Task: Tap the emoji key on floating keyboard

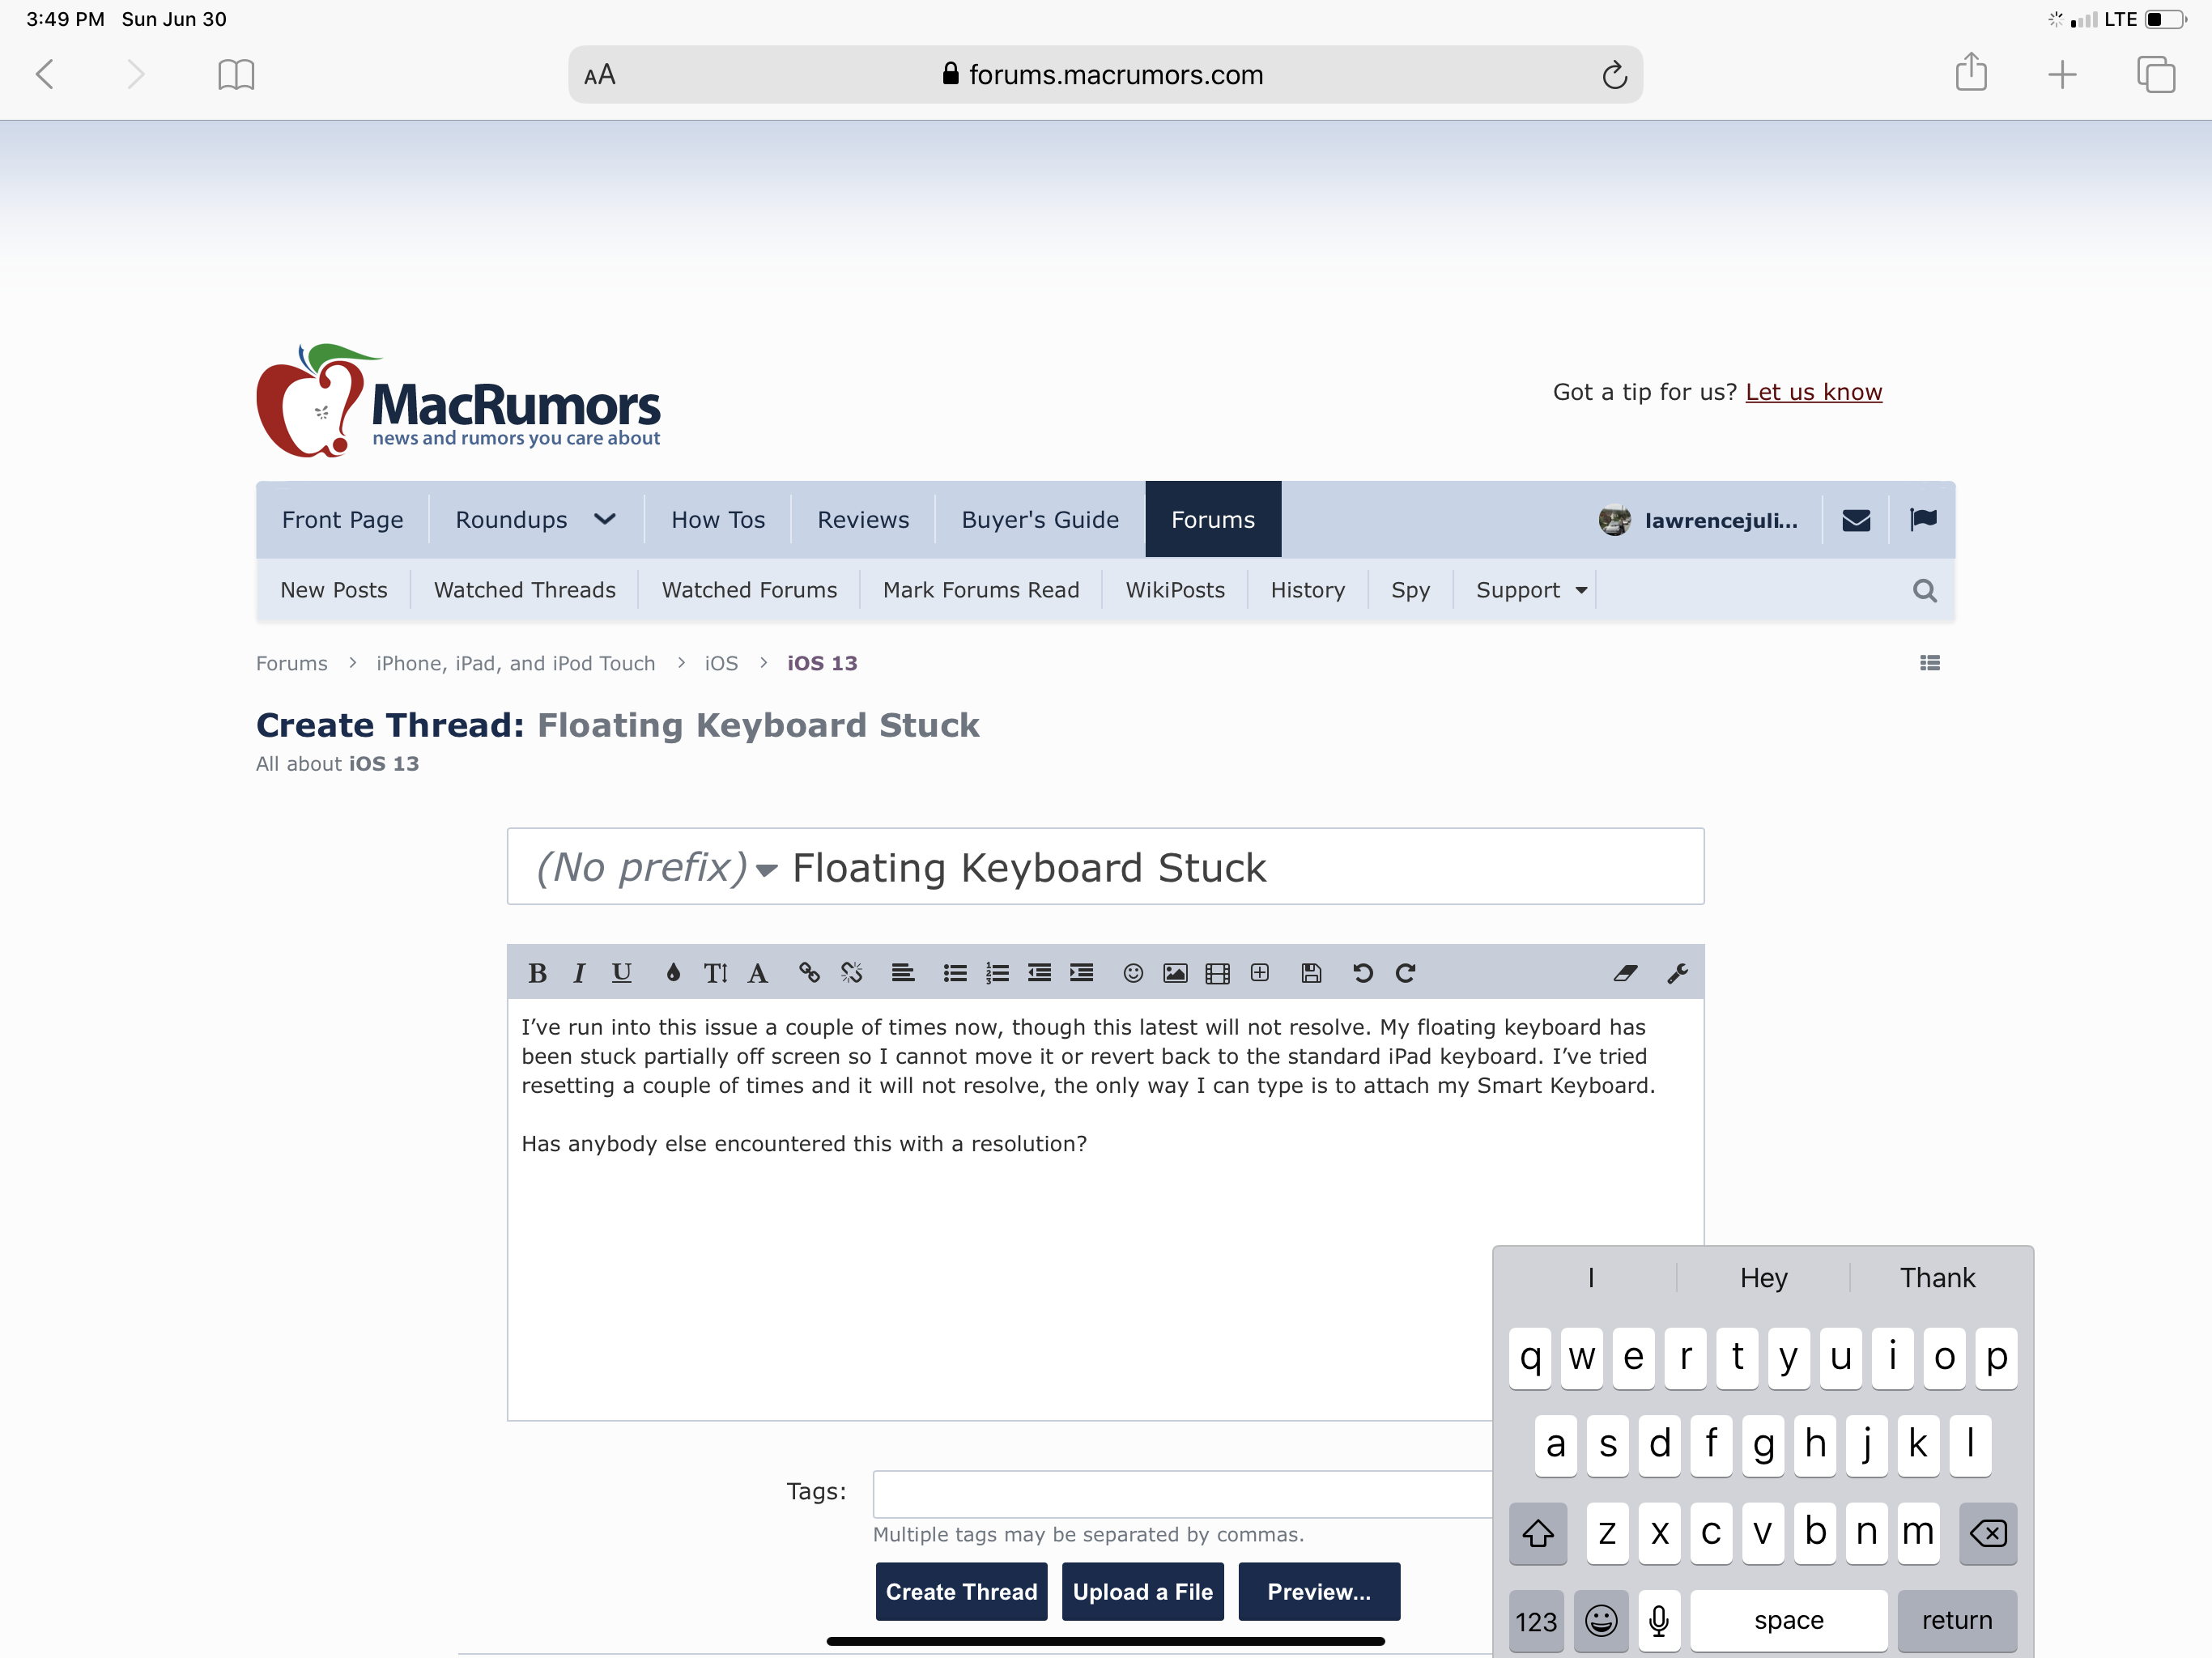Action: 1601,1620
